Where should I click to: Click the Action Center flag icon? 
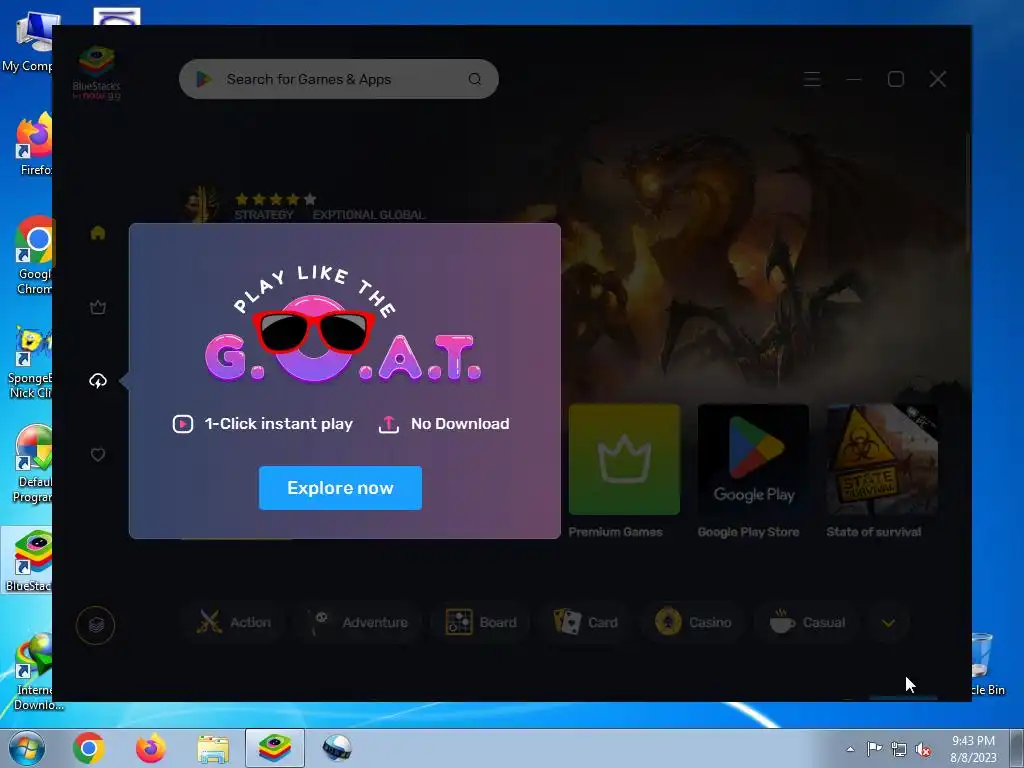pyautogui.click(x=874, y=748)
